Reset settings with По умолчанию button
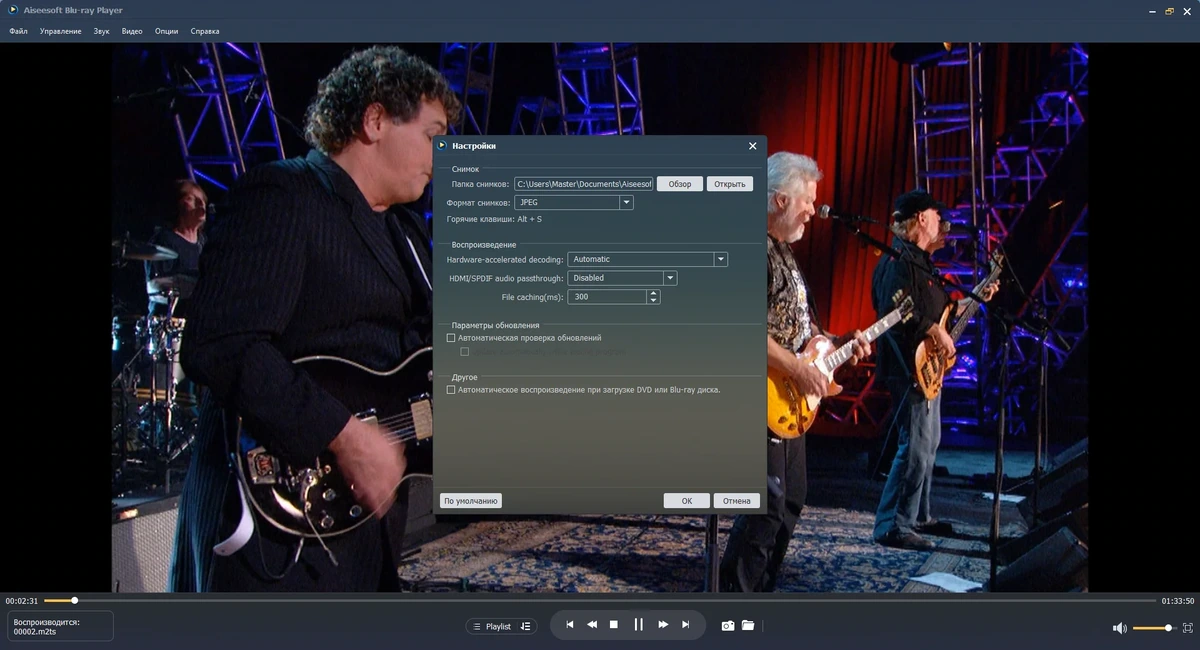Screen dimensions: 1200x650 tap(471, 501)
